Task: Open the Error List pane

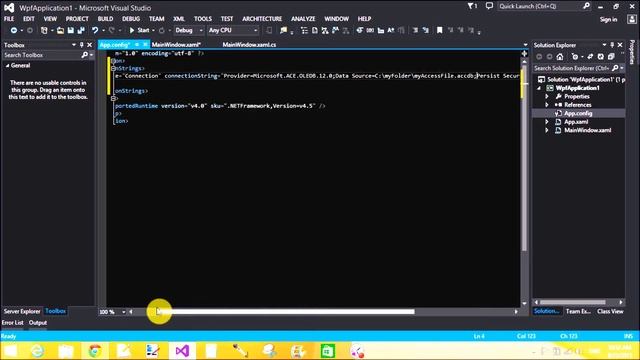Action: [x=13, y=323]
